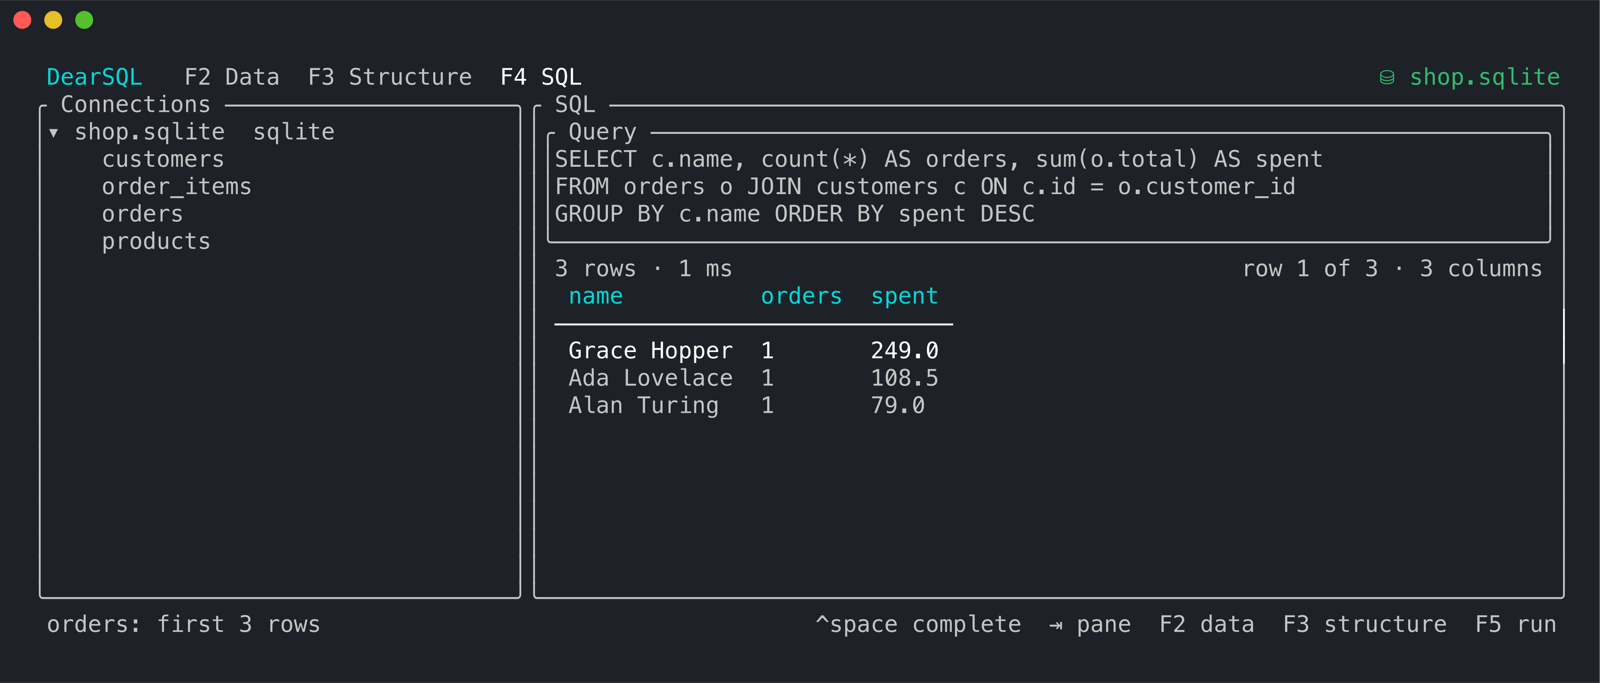Focus the SQL query editor
The width and height of the screenshot is (1600, 683).
1049,187
